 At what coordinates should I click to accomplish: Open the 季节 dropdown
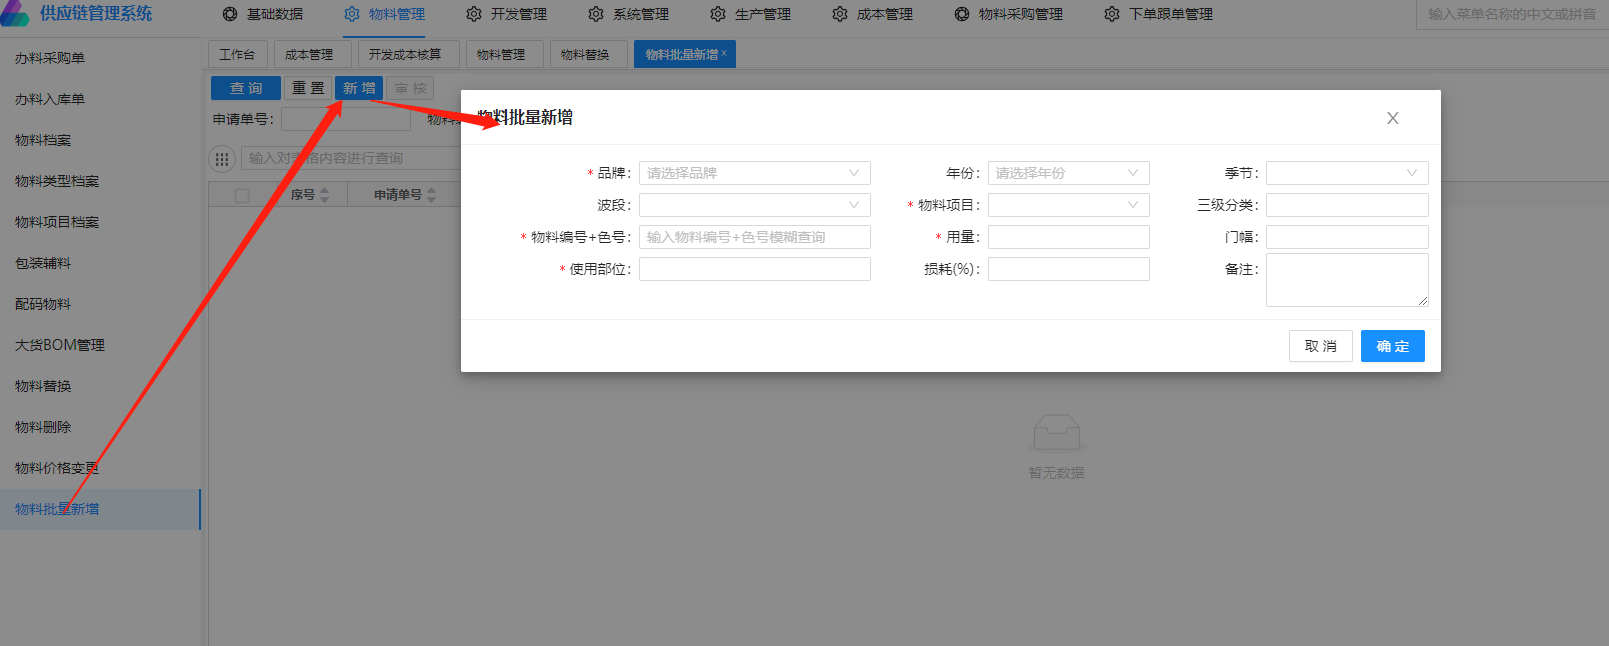pos(1346,173)
